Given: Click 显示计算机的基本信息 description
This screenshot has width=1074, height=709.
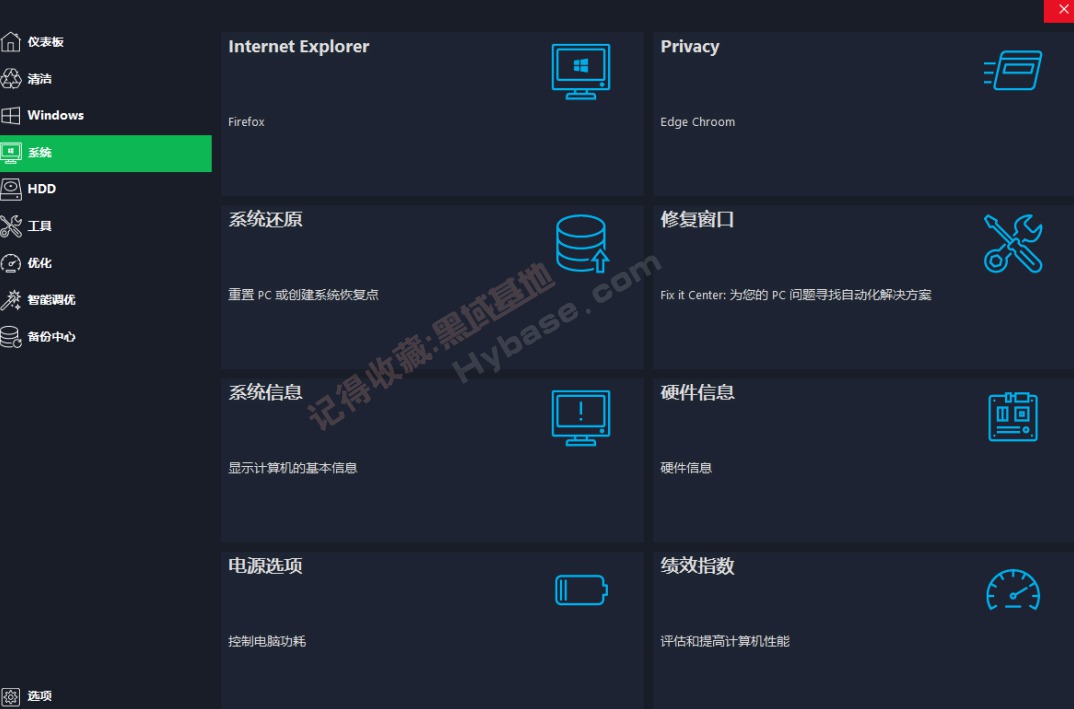Looking at the screenshot, I should pyautogui.click(x=292, y=469).
